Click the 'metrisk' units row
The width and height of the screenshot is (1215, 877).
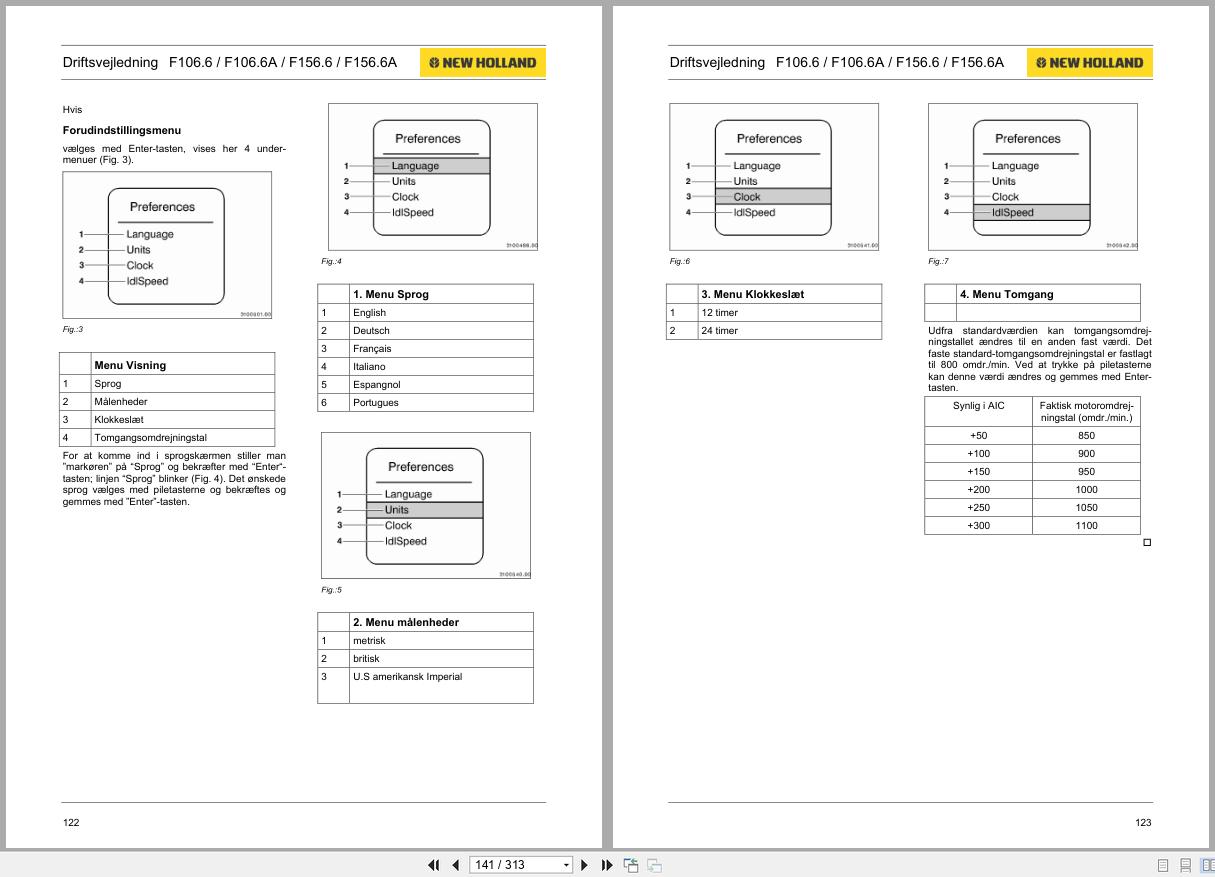tap(425, 640)
